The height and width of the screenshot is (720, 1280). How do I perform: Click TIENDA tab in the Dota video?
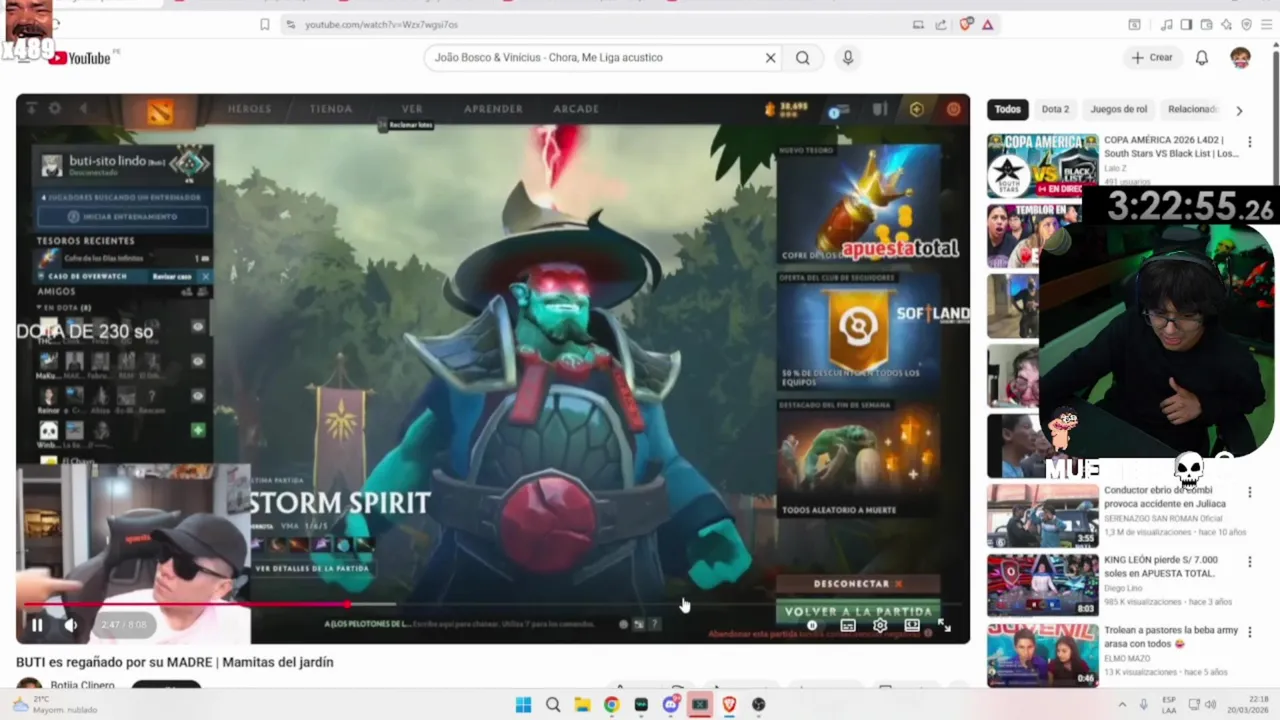[x=331, y=109]
